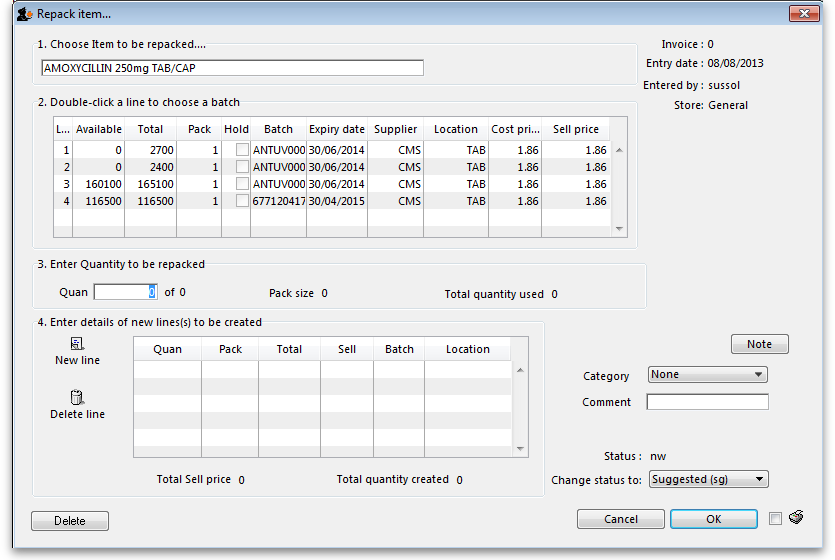
Task: Toggle Hold checkbox for batch line 1
Action: [x=242, y=150]
